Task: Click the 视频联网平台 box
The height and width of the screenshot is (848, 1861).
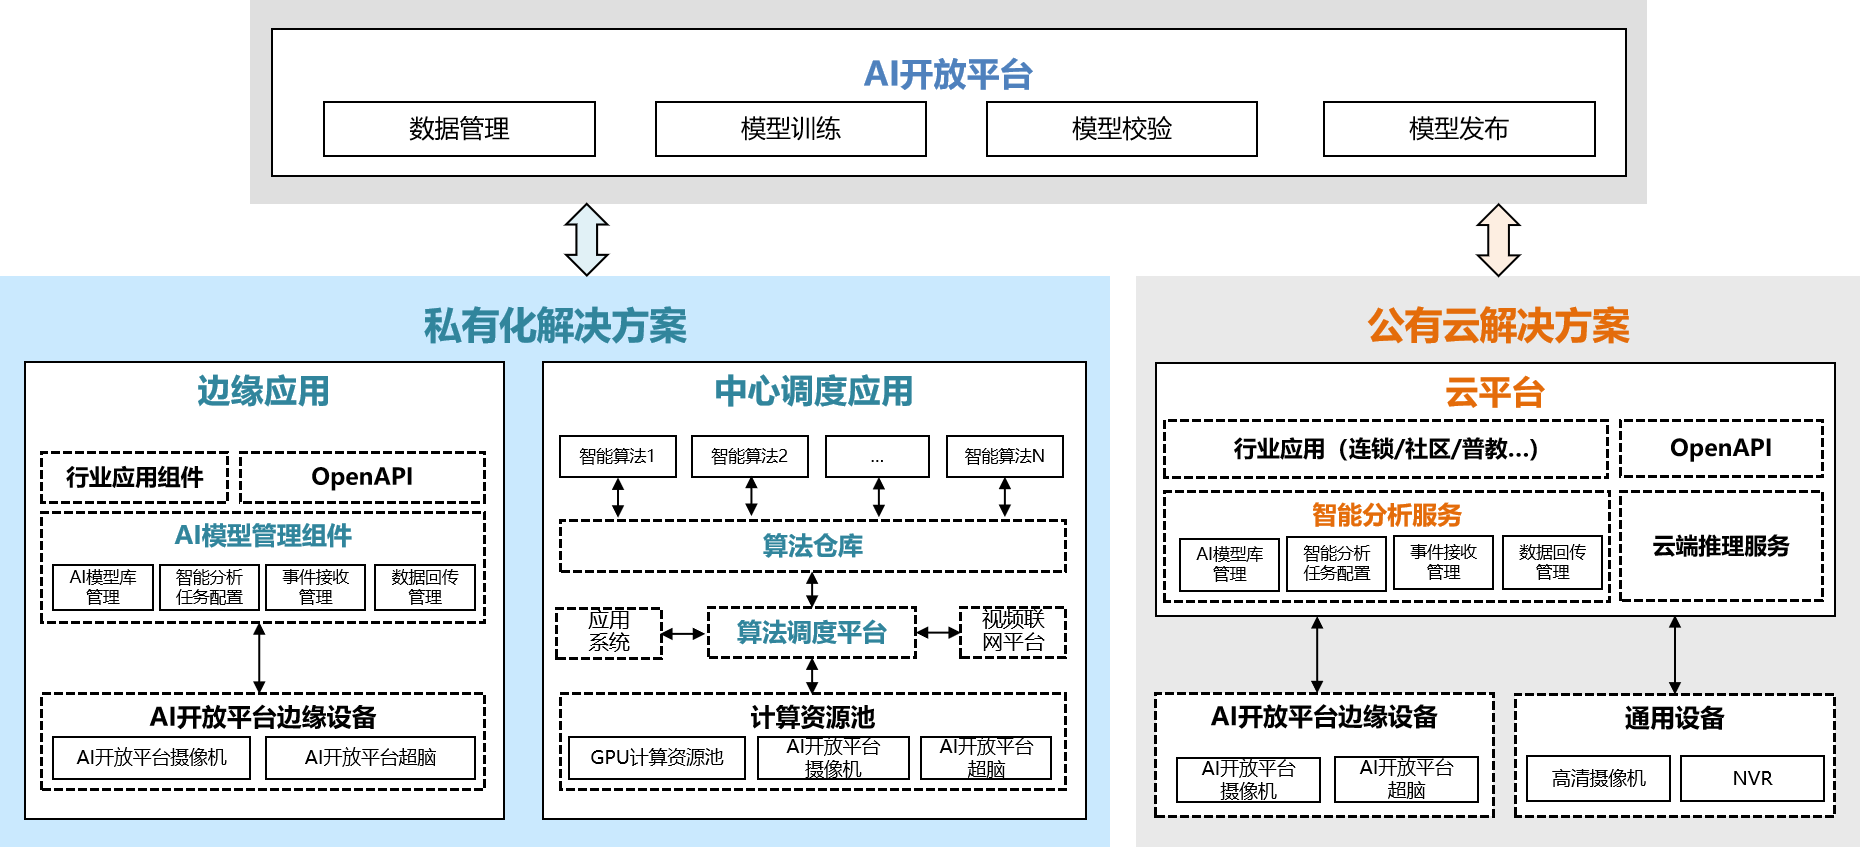Action: (x=1013, y=632)
